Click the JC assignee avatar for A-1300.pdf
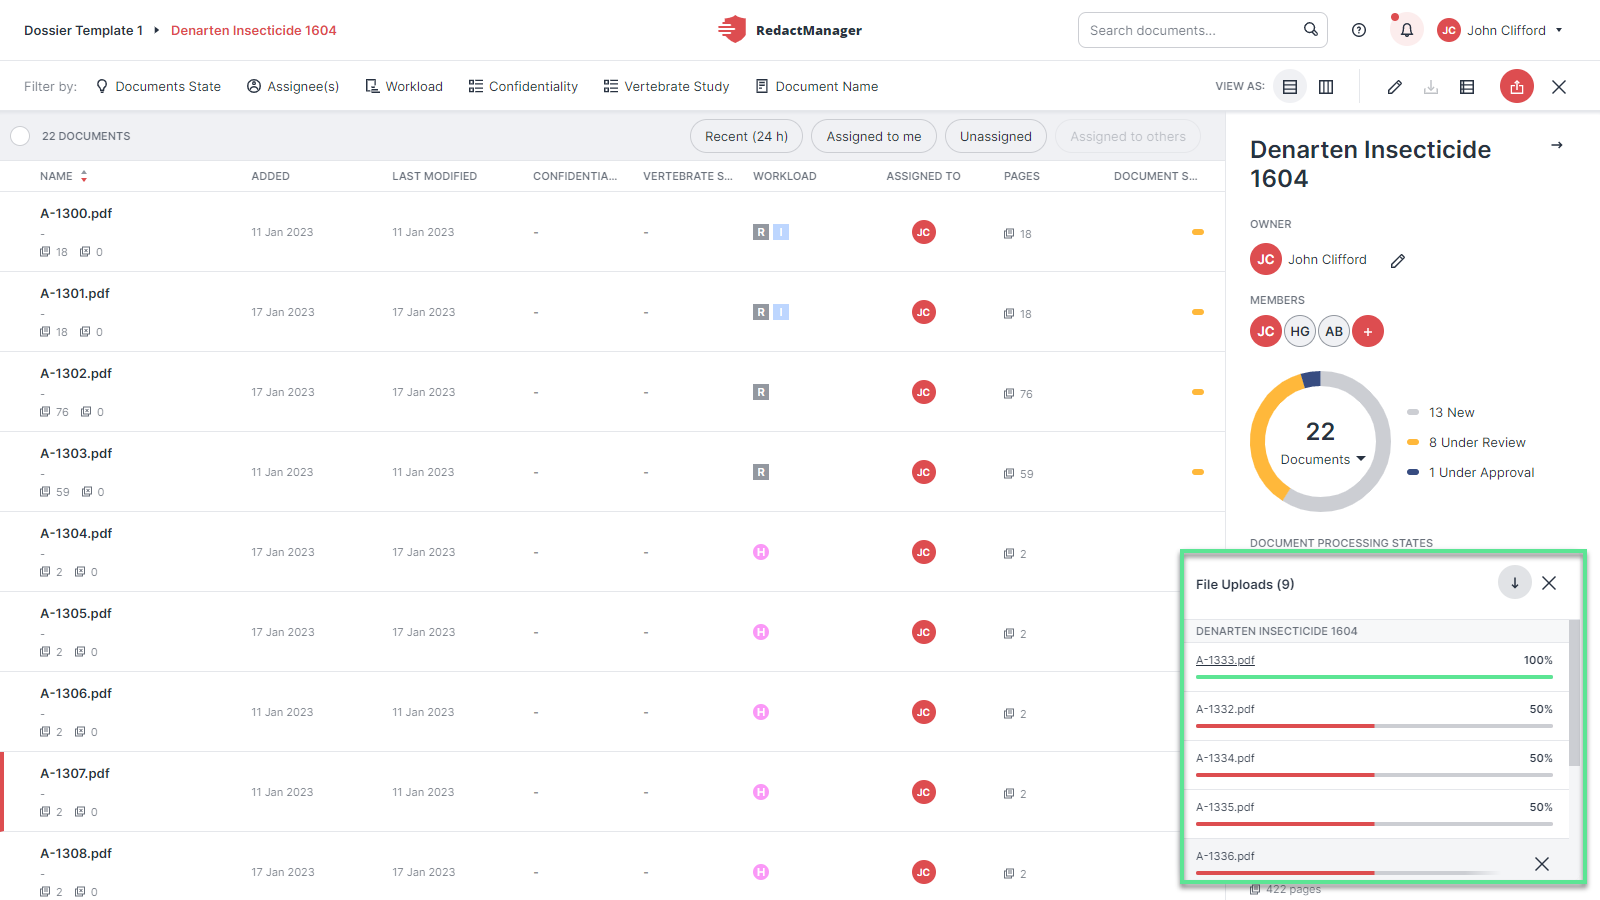Image resolution: width=1600 pixels, height=900 pixels. (924, 232)
